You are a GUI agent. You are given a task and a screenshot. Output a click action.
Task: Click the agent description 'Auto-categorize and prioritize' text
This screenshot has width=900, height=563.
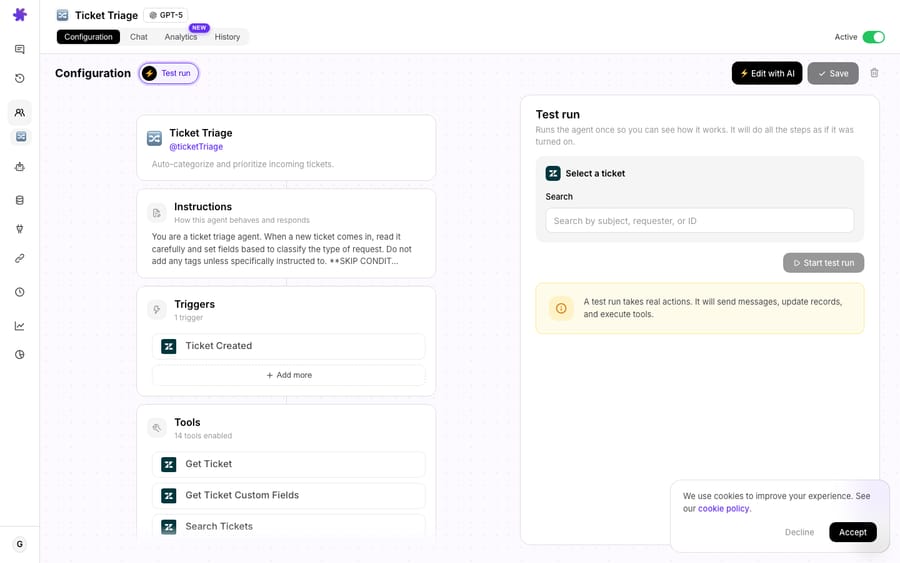pos(243,164)
